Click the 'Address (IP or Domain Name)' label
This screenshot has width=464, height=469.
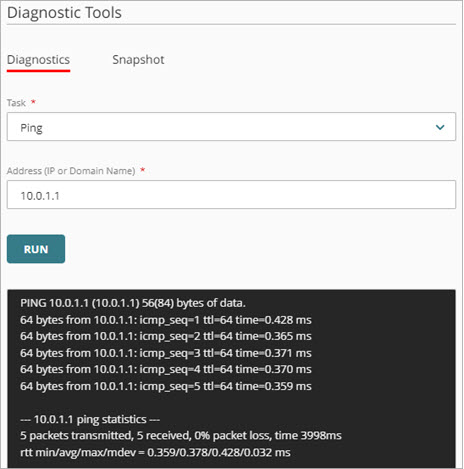[x=71, y=171]
